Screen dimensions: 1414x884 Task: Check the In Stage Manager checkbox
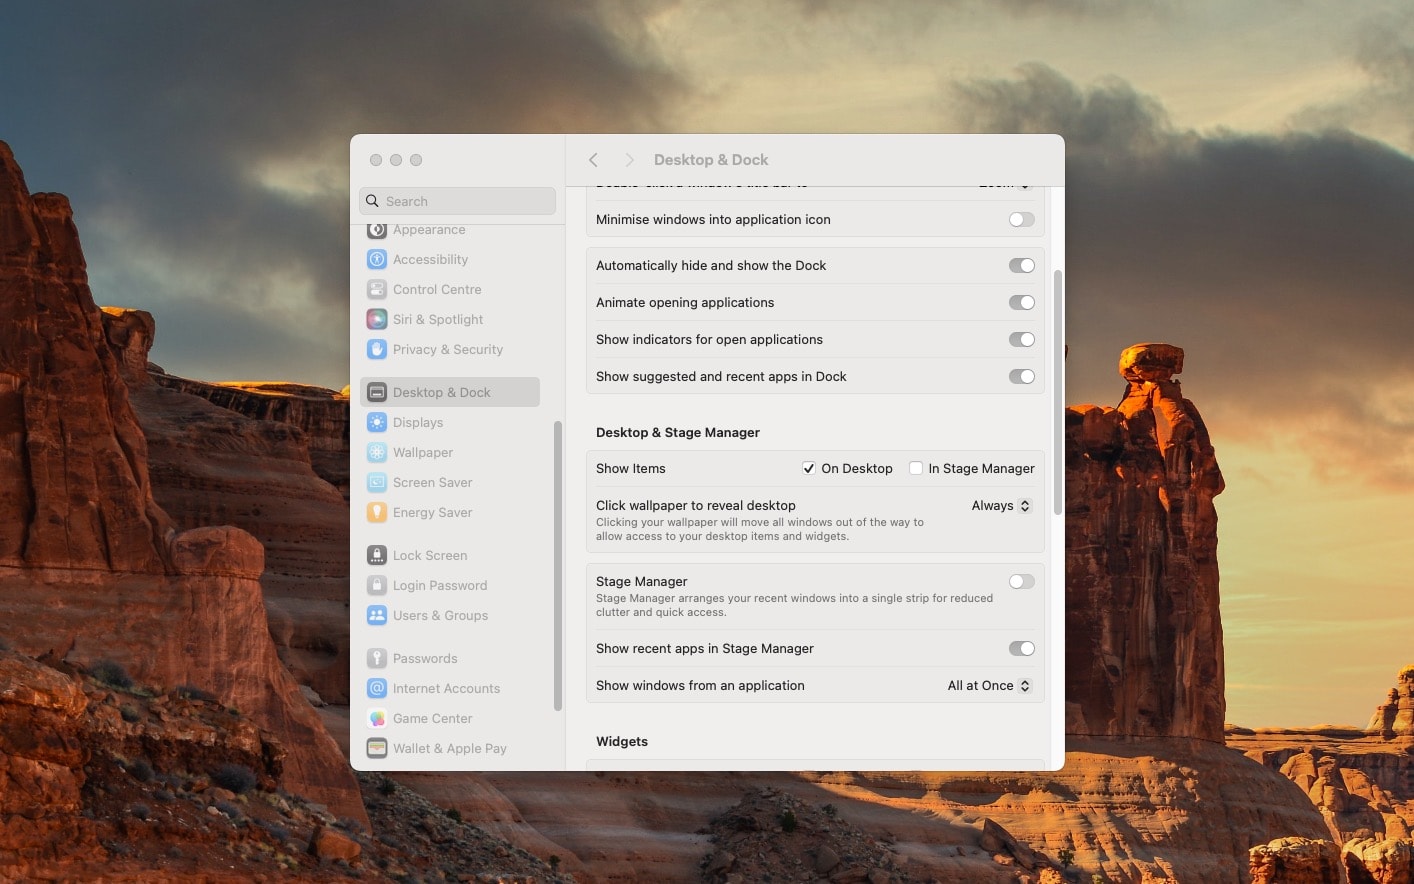[x=915, y=468]
